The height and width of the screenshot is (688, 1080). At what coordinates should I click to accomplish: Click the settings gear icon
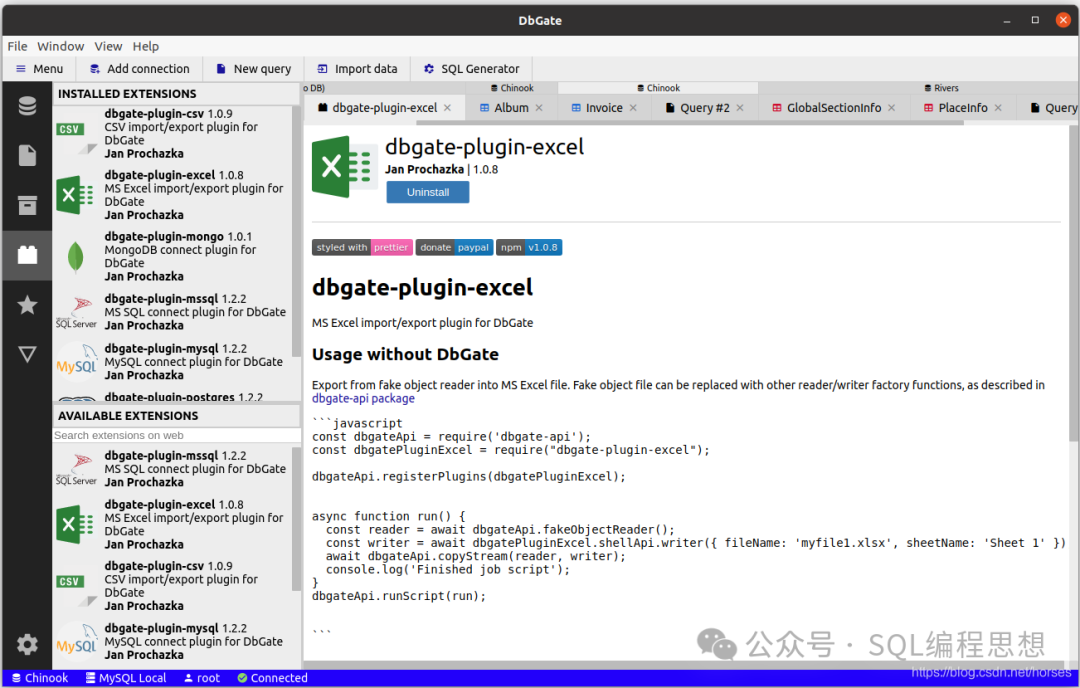pos(27,644)
